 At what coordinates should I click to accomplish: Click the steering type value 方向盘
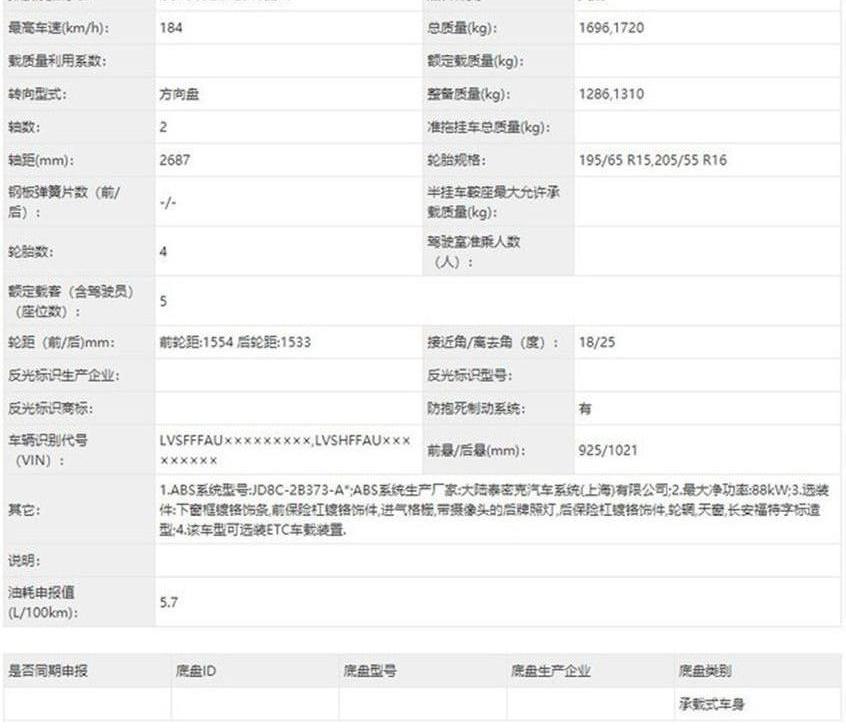180,94
